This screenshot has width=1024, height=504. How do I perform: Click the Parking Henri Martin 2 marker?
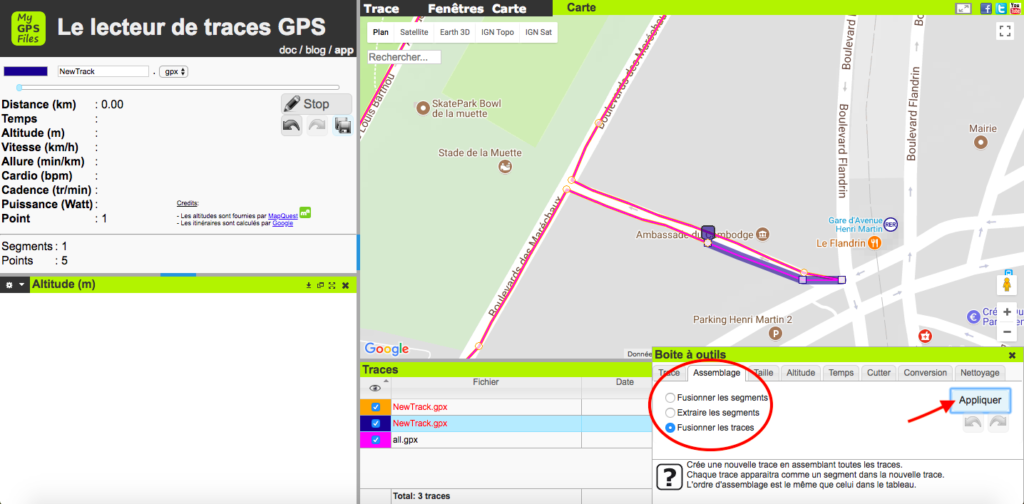775,334
